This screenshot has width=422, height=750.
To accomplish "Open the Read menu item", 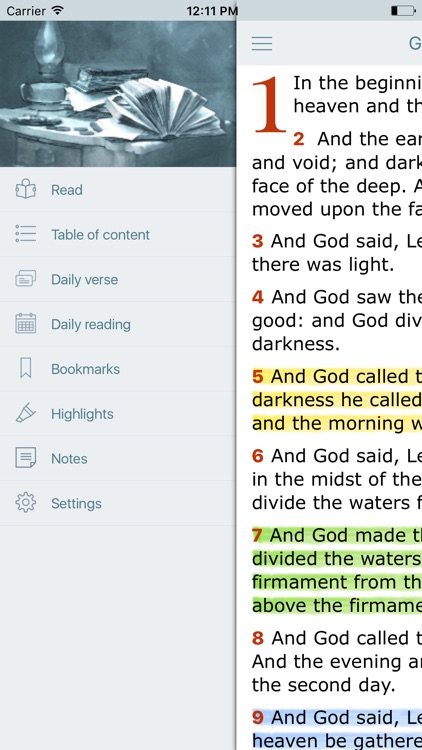I will pyautogui.click(x=118, y=190).
